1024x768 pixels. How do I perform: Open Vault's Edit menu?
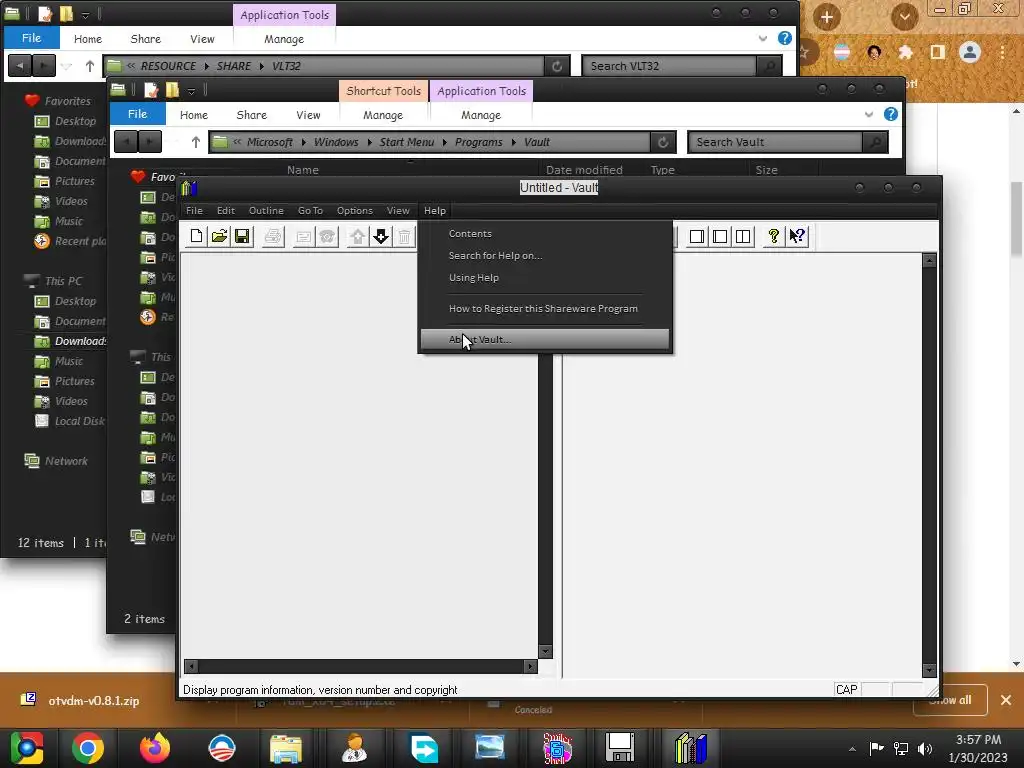pos(226,210)
